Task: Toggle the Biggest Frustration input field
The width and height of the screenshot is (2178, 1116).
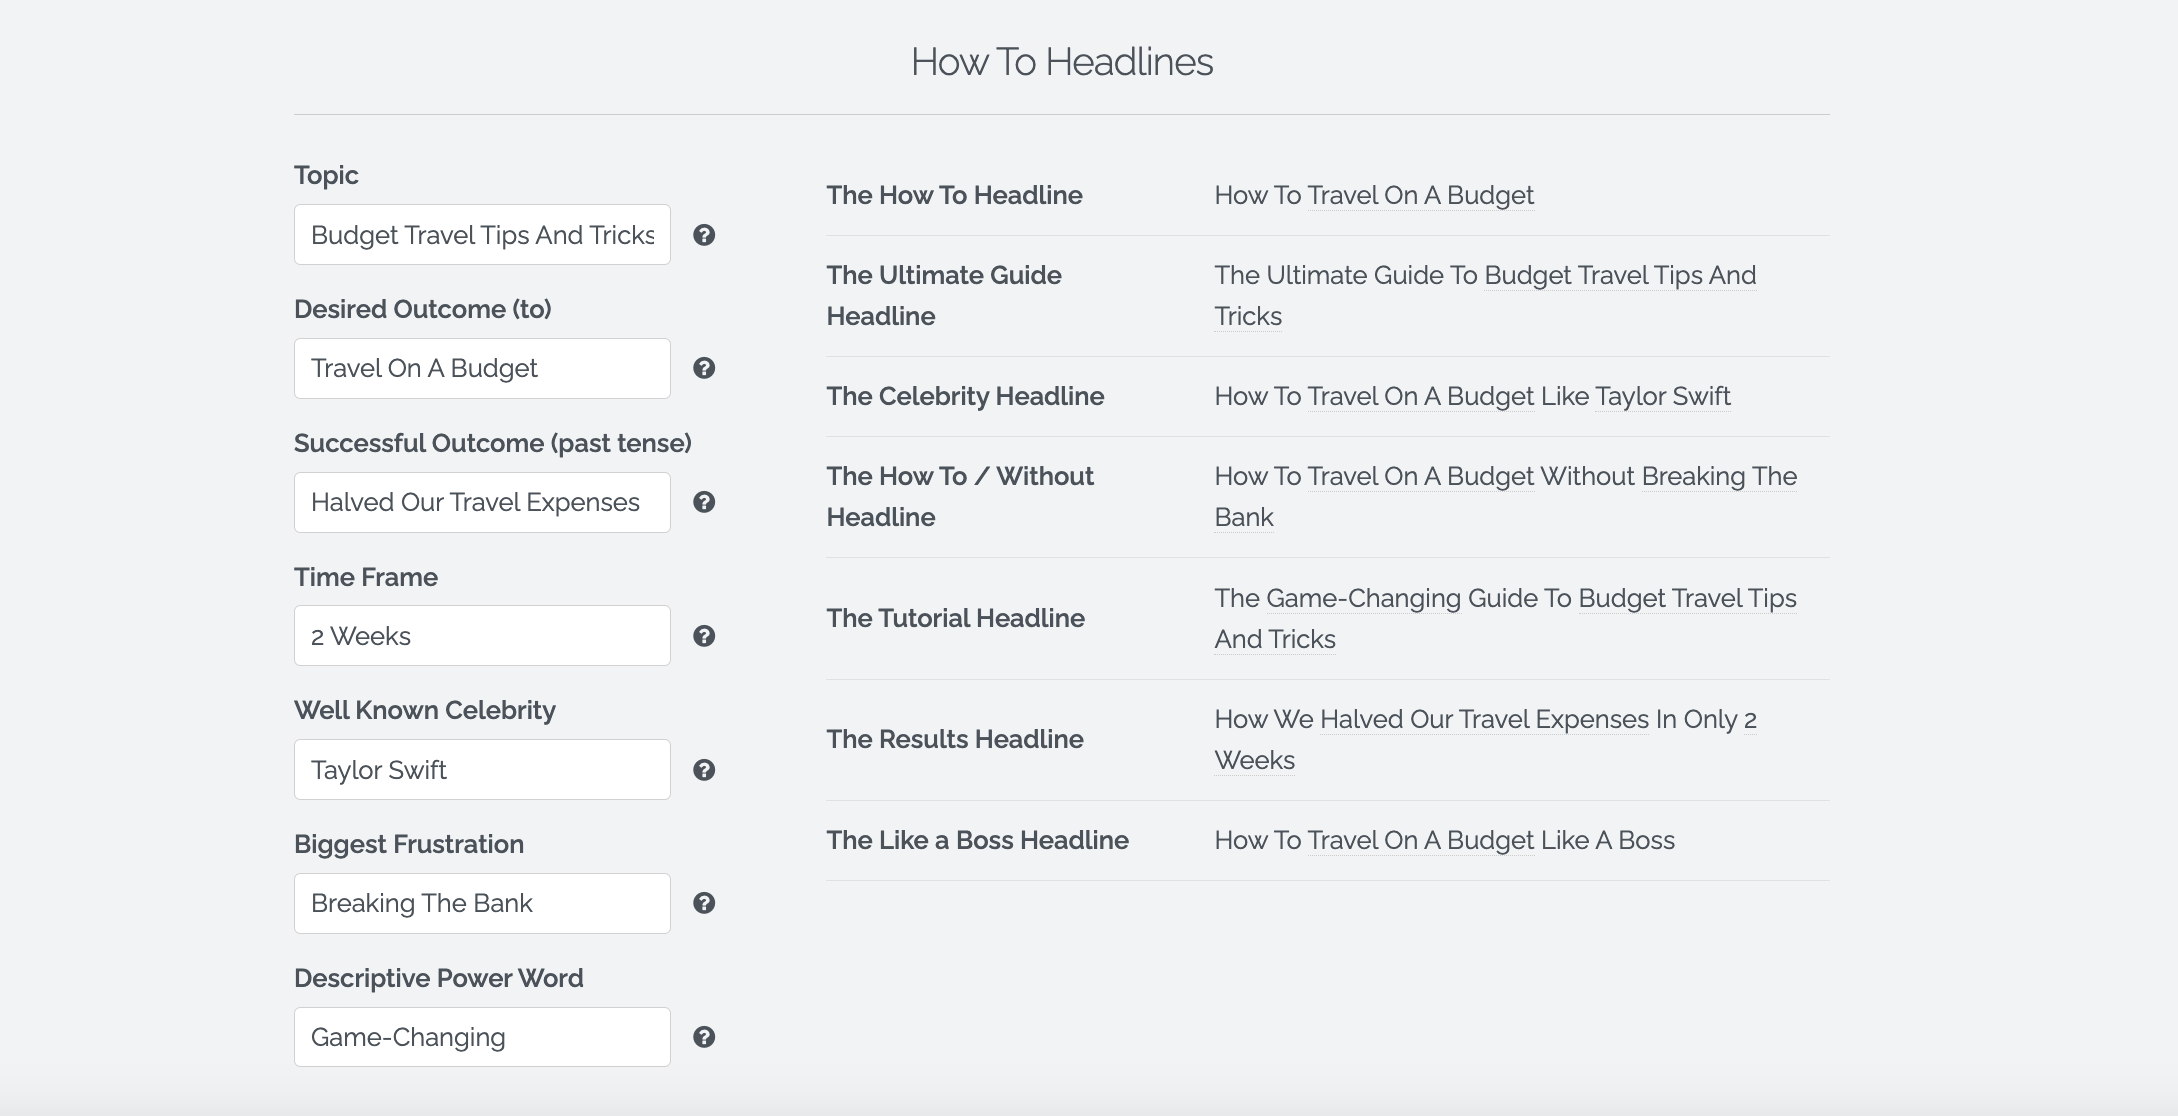Action: coord(482,902)
